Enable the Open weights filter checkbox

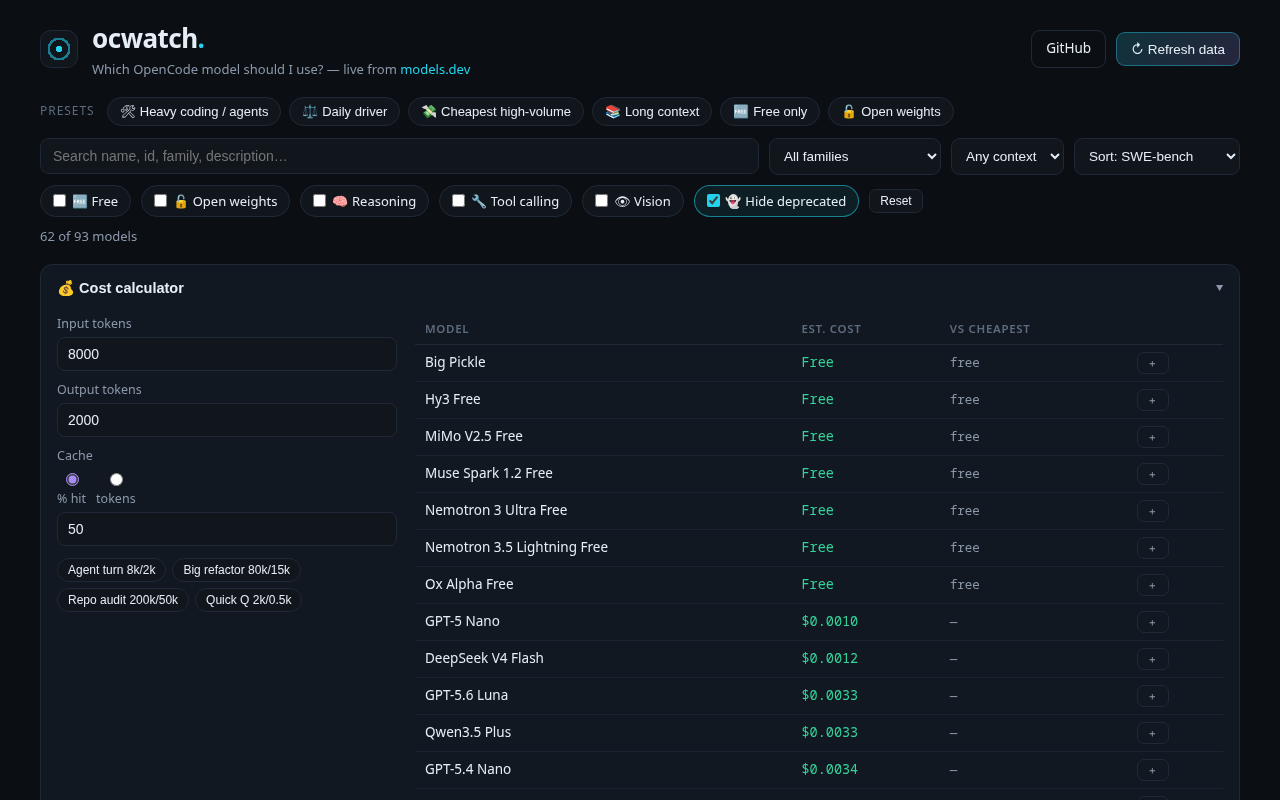[160, 201]
